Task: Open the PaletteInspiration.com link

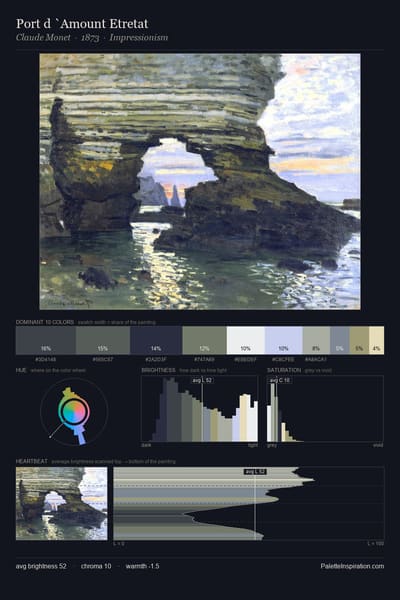Action: click(352, 566)
